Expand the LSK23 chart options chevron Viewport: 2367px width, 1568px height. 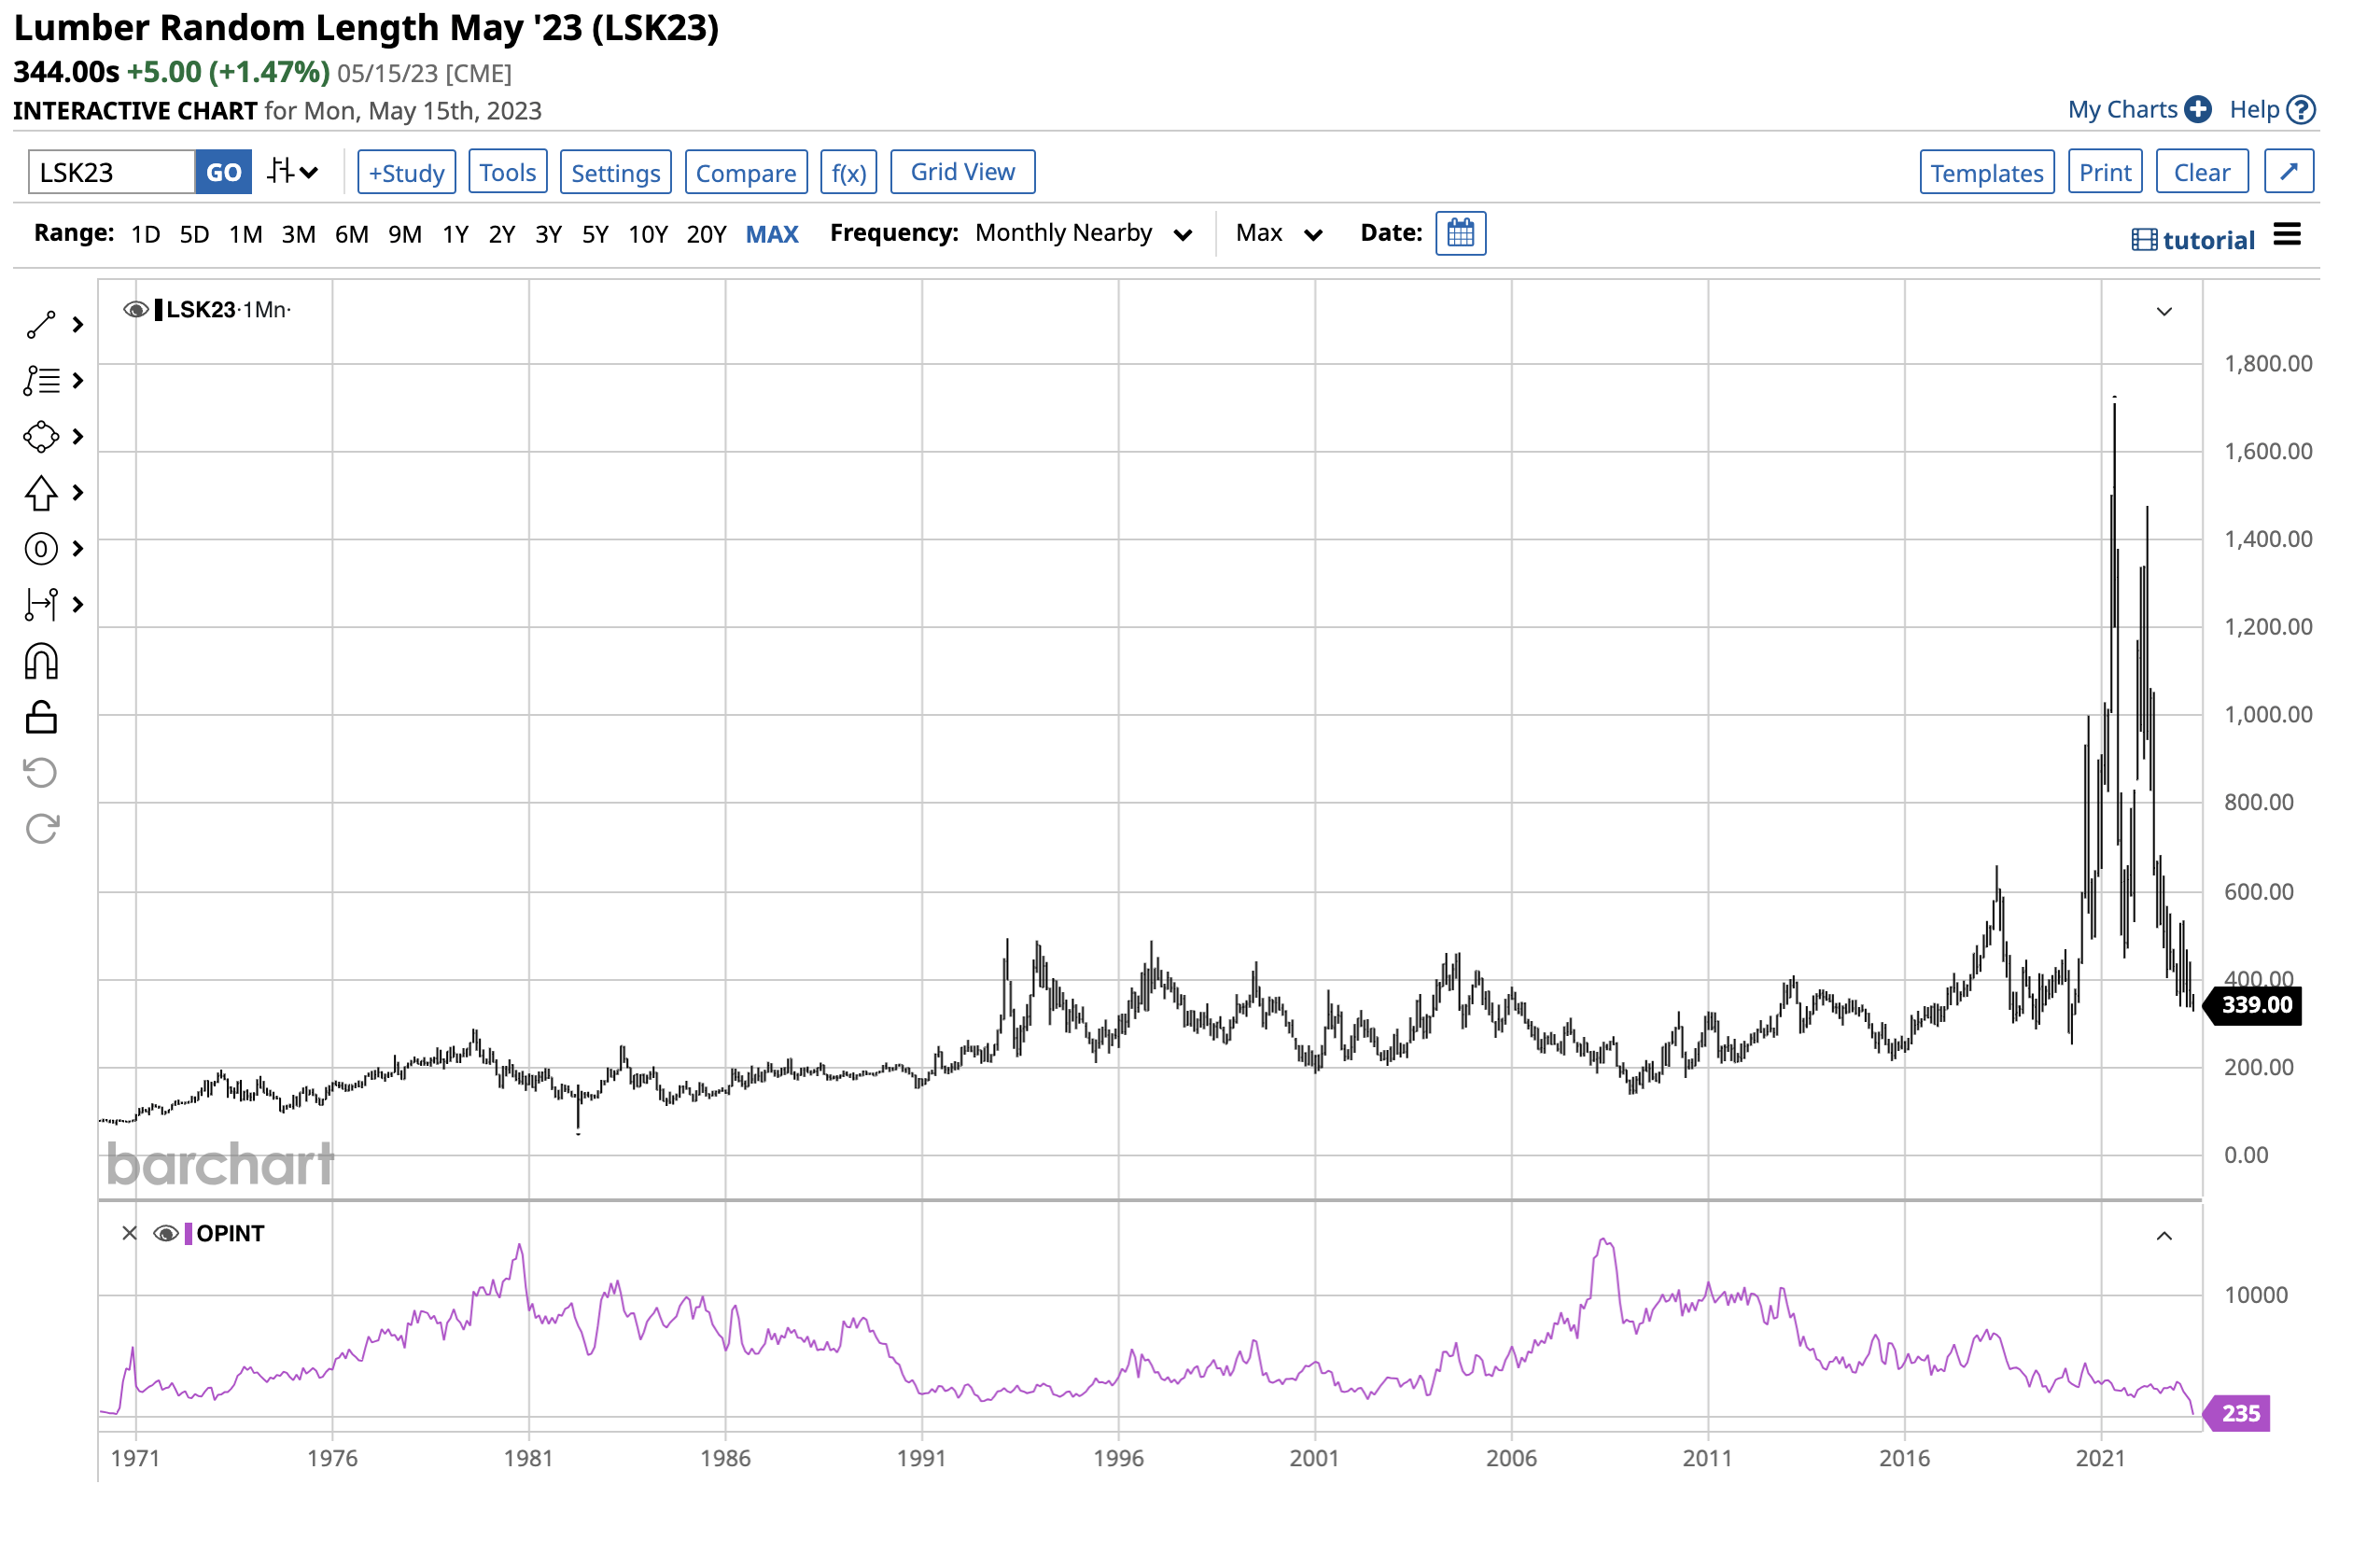[2164, 311]
